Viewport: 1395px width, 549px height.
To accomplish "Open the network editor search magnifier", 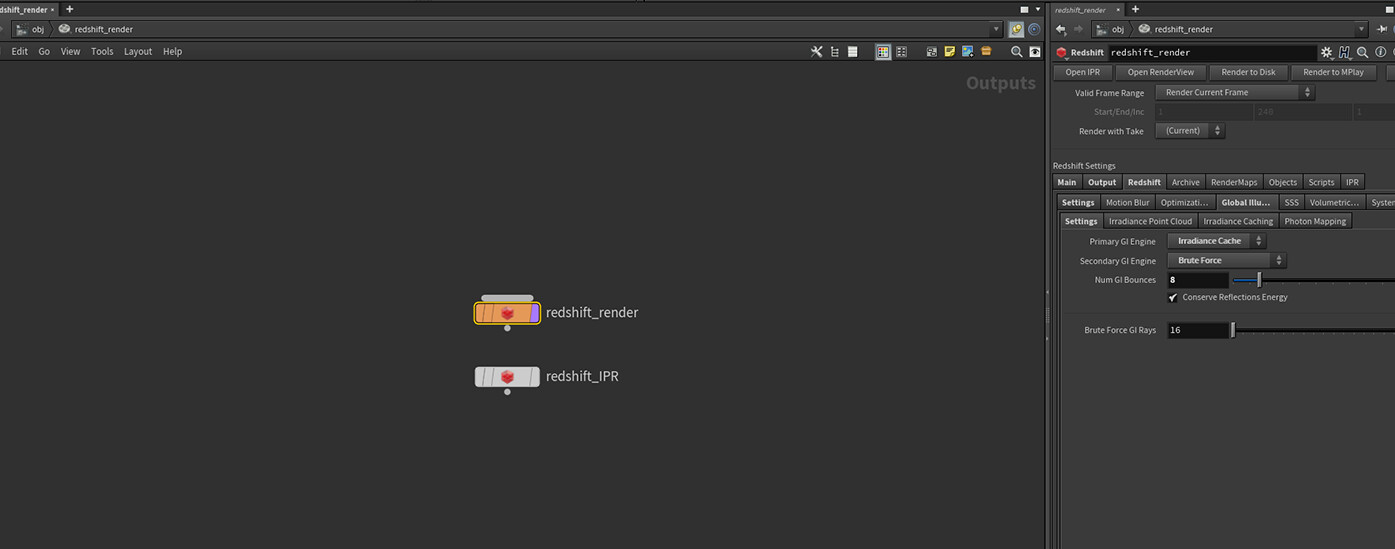I will tap(1017, 52).
